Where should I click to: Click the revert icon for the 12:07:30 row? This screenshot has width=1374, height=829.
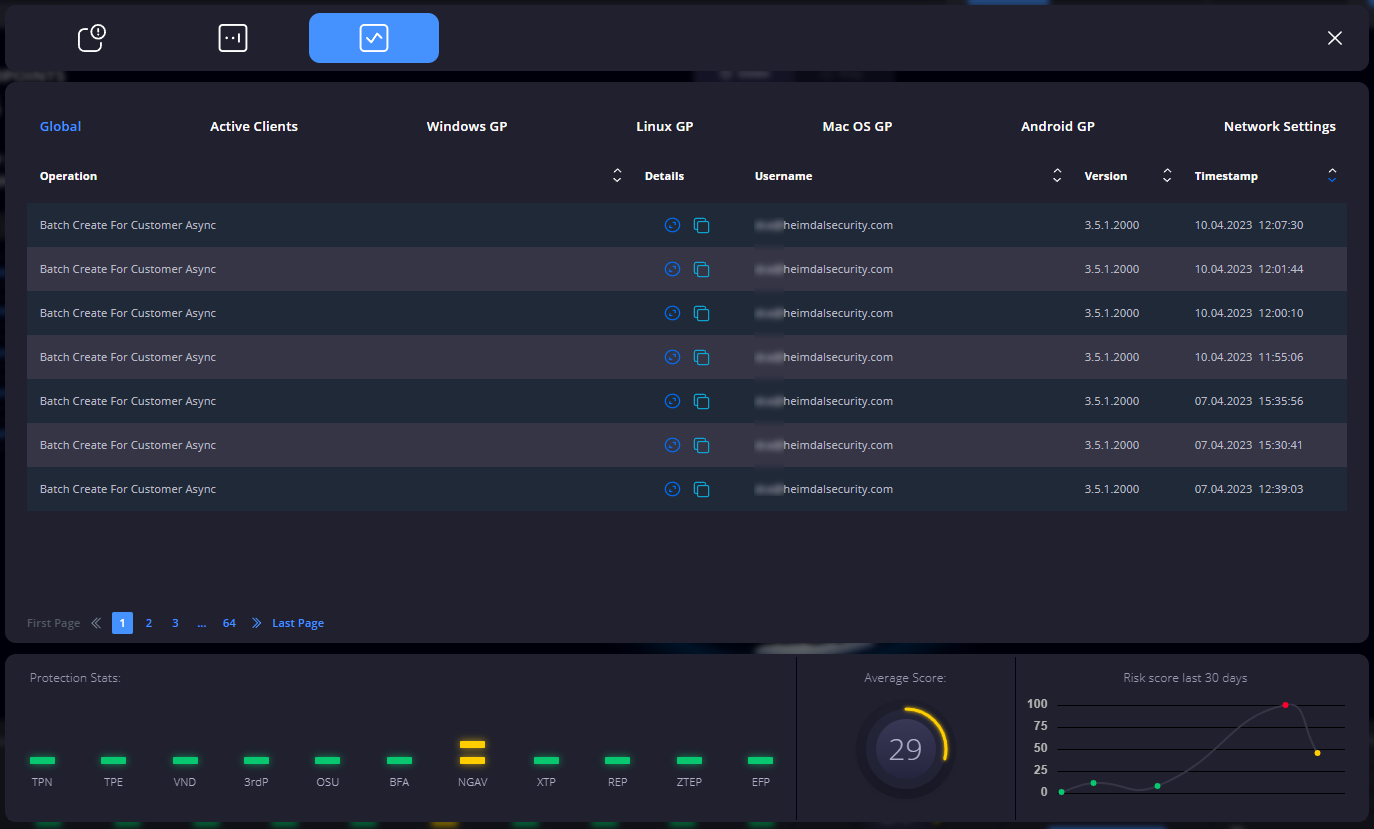(x=672, y=225)
